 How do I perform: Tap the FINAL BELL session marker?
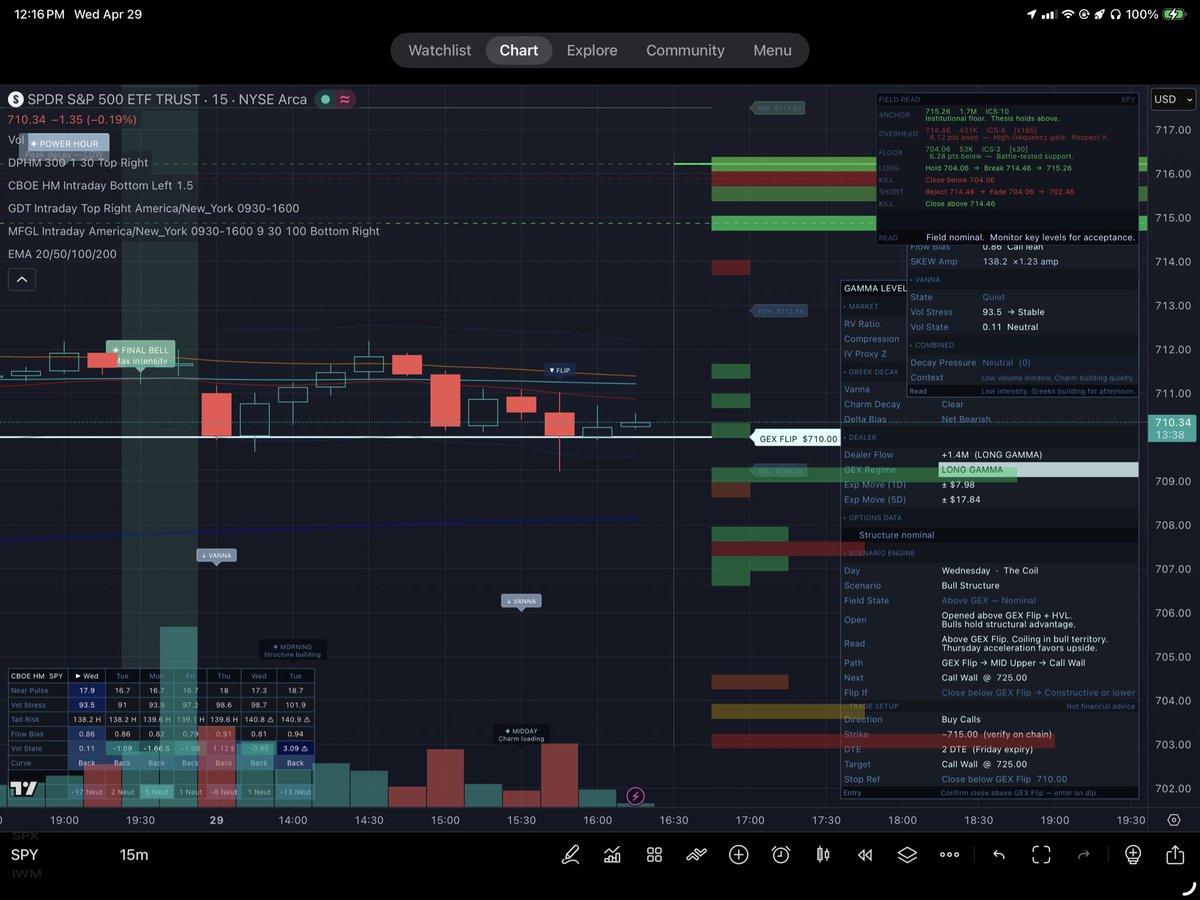(x=141, y=355)
